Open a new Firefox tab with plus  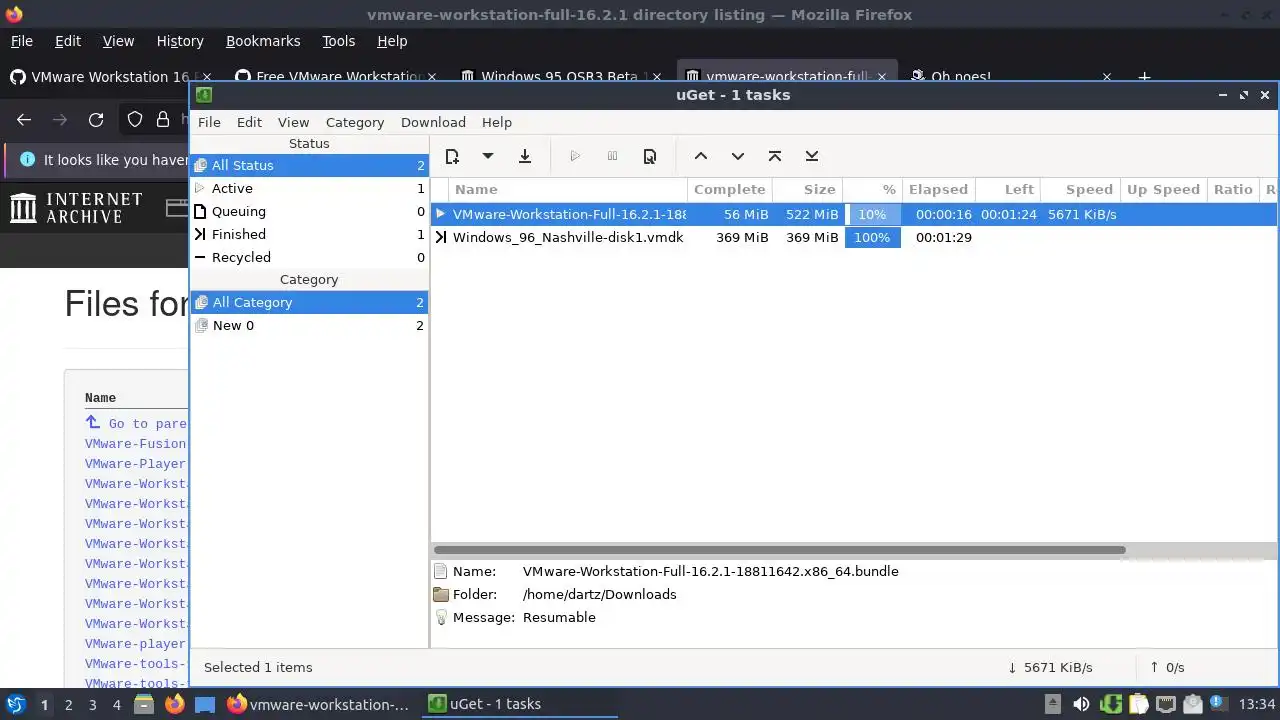point(1144,77)
